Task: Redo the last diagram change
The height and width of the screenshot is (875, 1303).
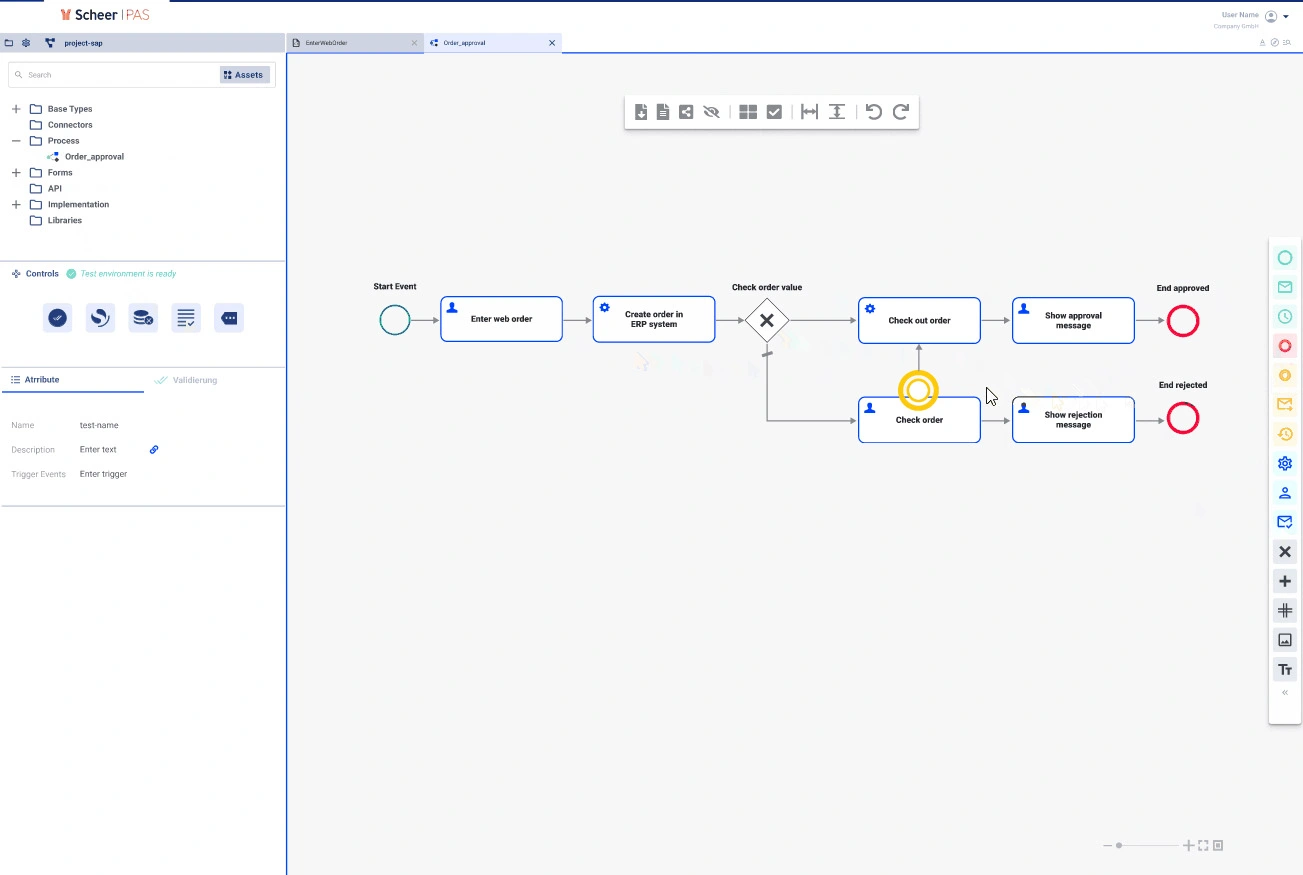Action: 901,112
